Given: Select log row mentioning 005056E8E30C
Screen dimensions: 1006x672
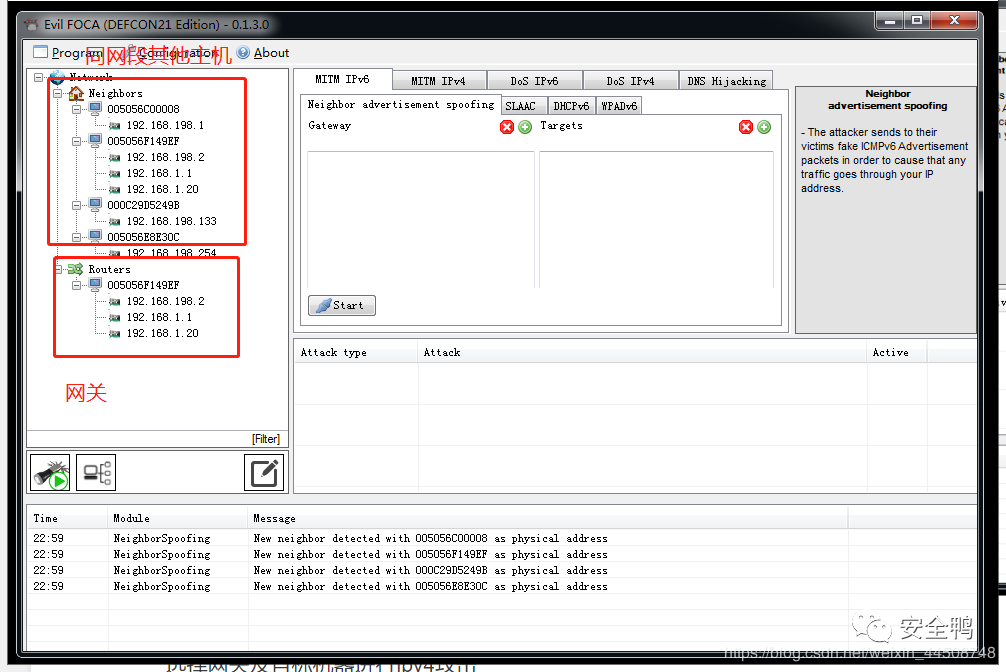Looking at the screenshot, I should tap(502, 587).
